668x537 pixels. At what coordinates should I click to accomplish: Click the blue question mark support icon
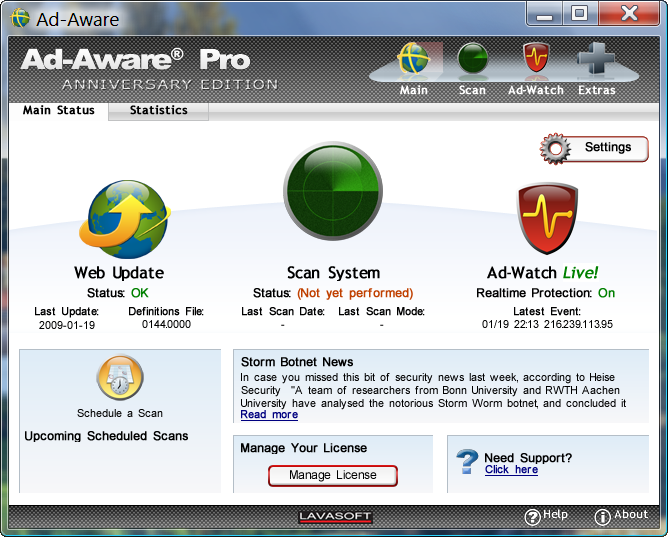point(467,462)
